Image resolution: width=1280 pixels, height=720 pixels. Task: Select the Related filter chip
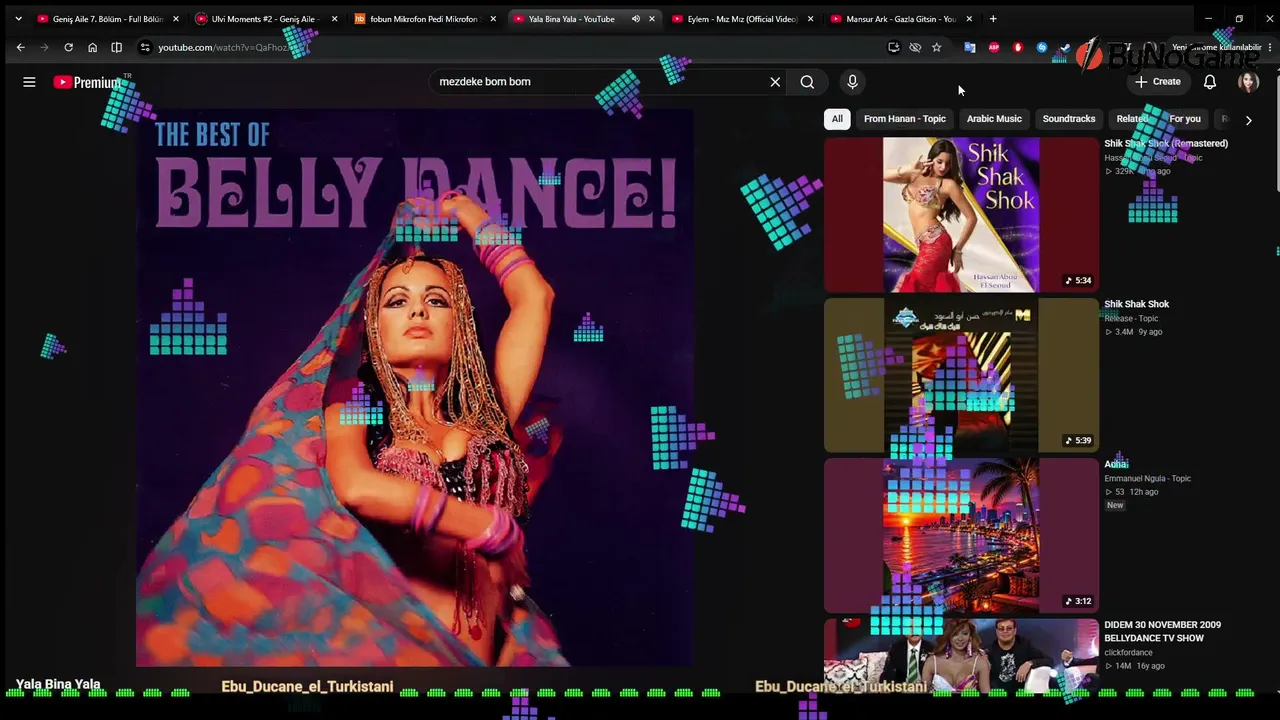(1132, 119)
